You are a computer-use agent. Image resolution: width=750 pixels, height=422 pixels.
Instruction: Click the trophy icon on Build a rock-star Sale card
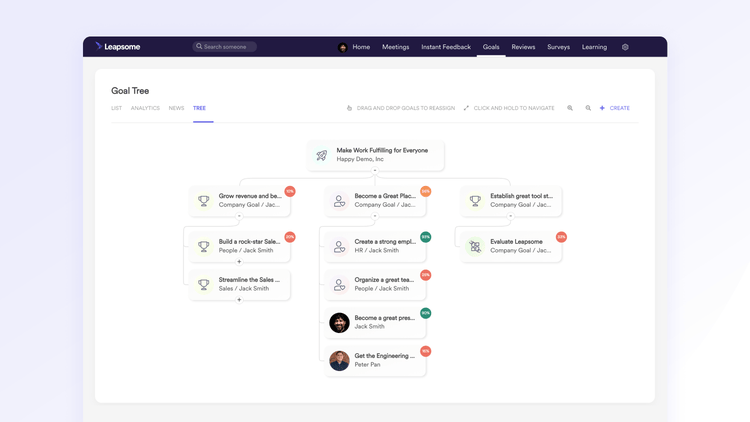pyautogui.click(x=204, y=246)
